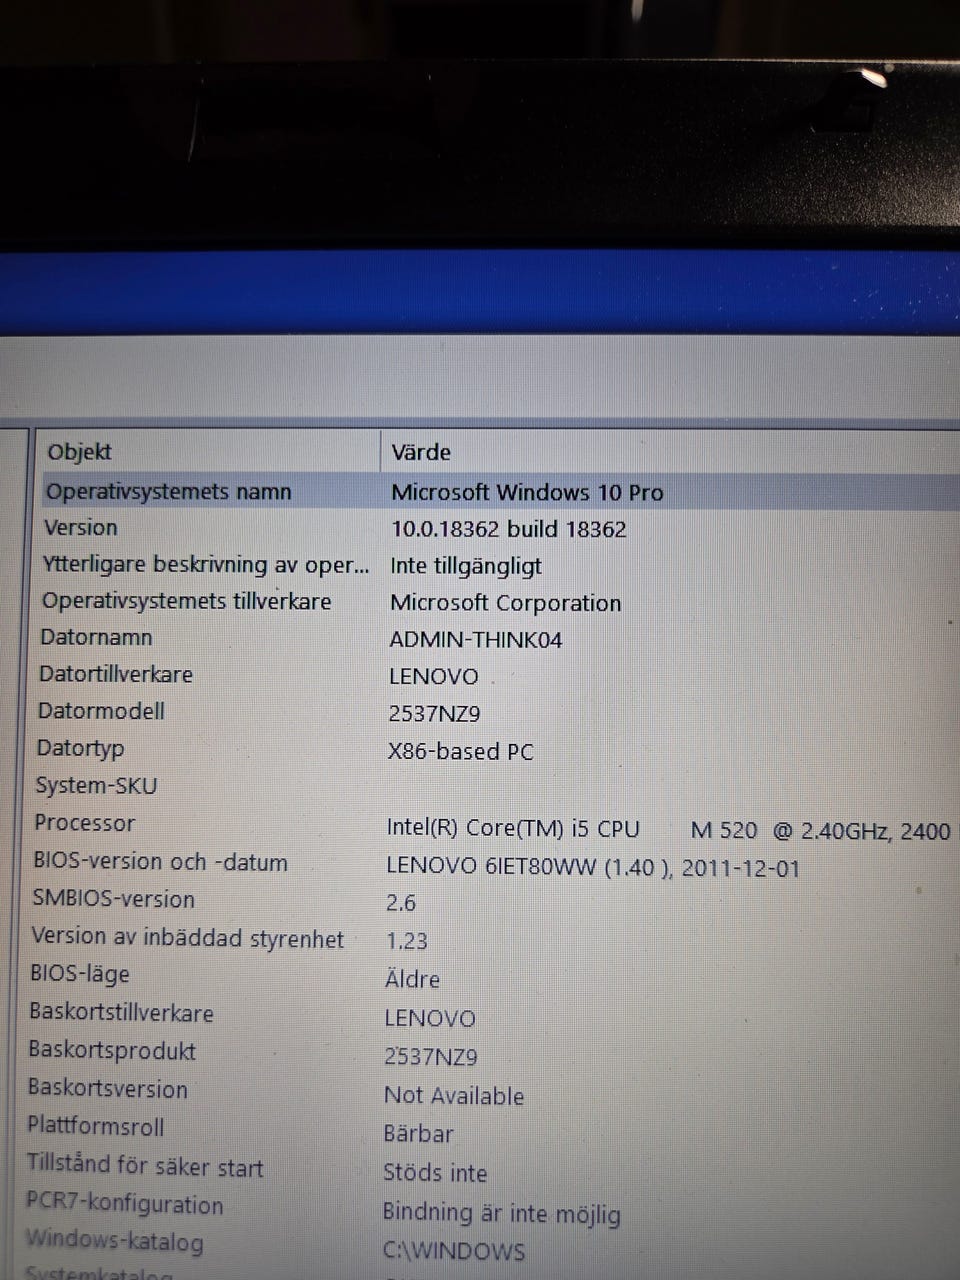Click Bindning är inte möjlig value
This screenshot has width=960, height=1280.
(501, 1213)
